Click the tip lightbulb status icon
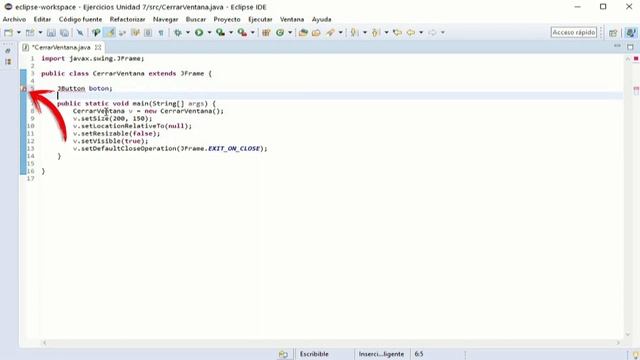Screen dimensions: 640x360 coord(636,355)
